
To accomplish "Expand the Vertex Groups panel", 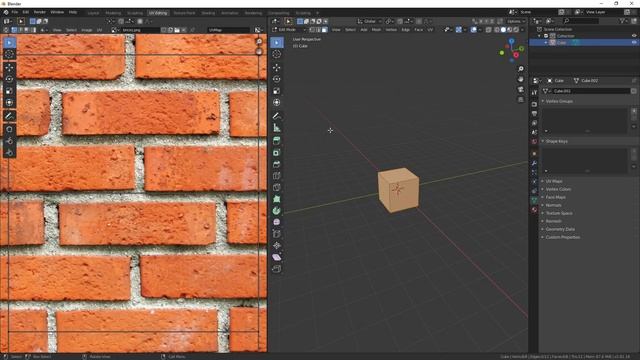I will [559, 101].
